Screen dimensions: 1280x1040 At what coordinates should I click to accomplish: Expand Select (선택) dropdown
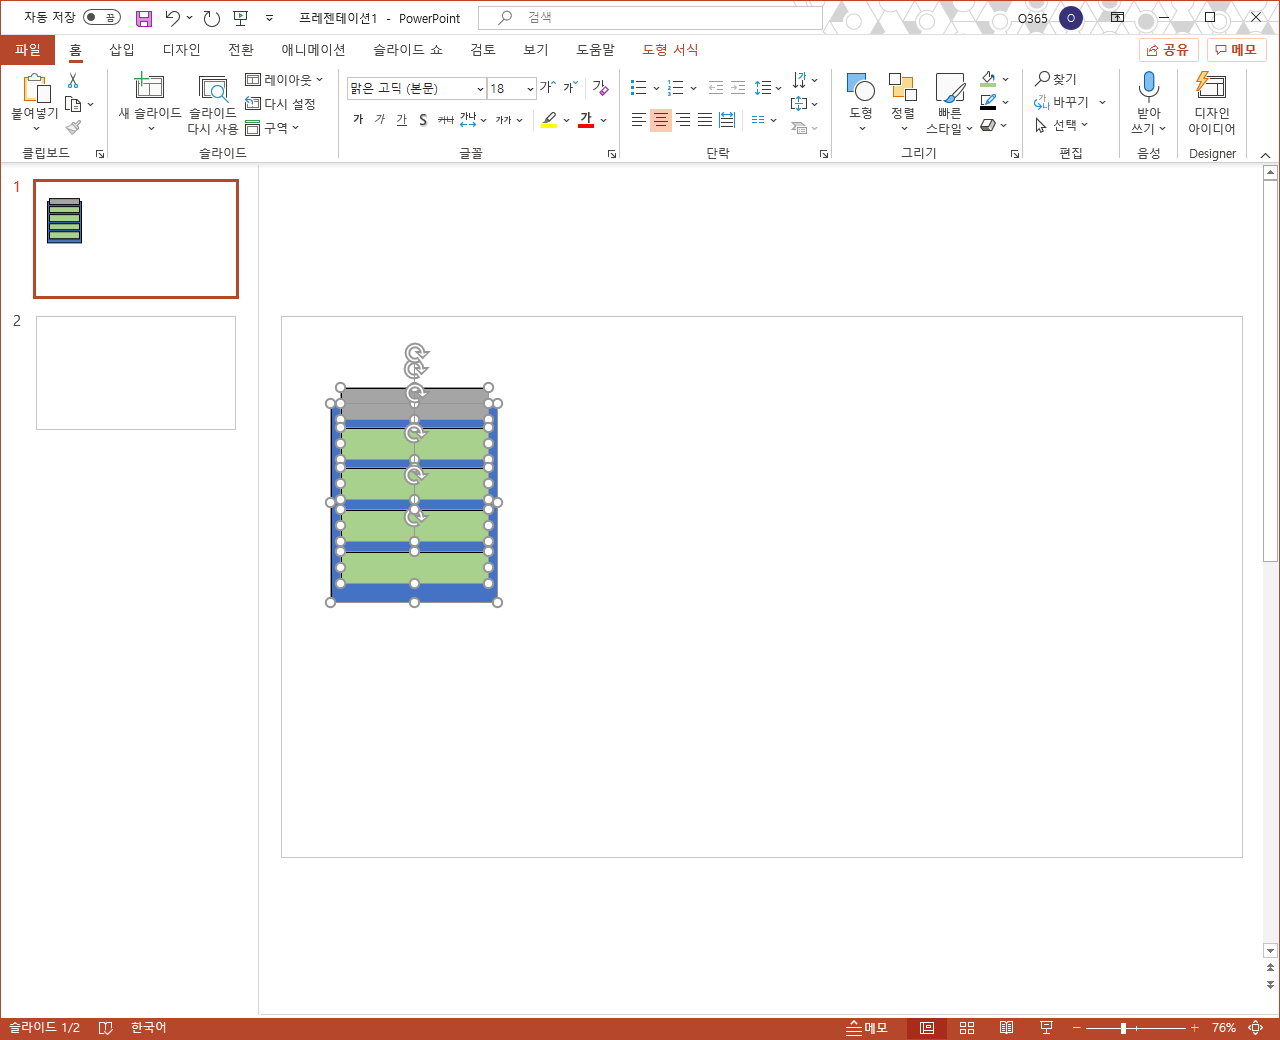1062,125
